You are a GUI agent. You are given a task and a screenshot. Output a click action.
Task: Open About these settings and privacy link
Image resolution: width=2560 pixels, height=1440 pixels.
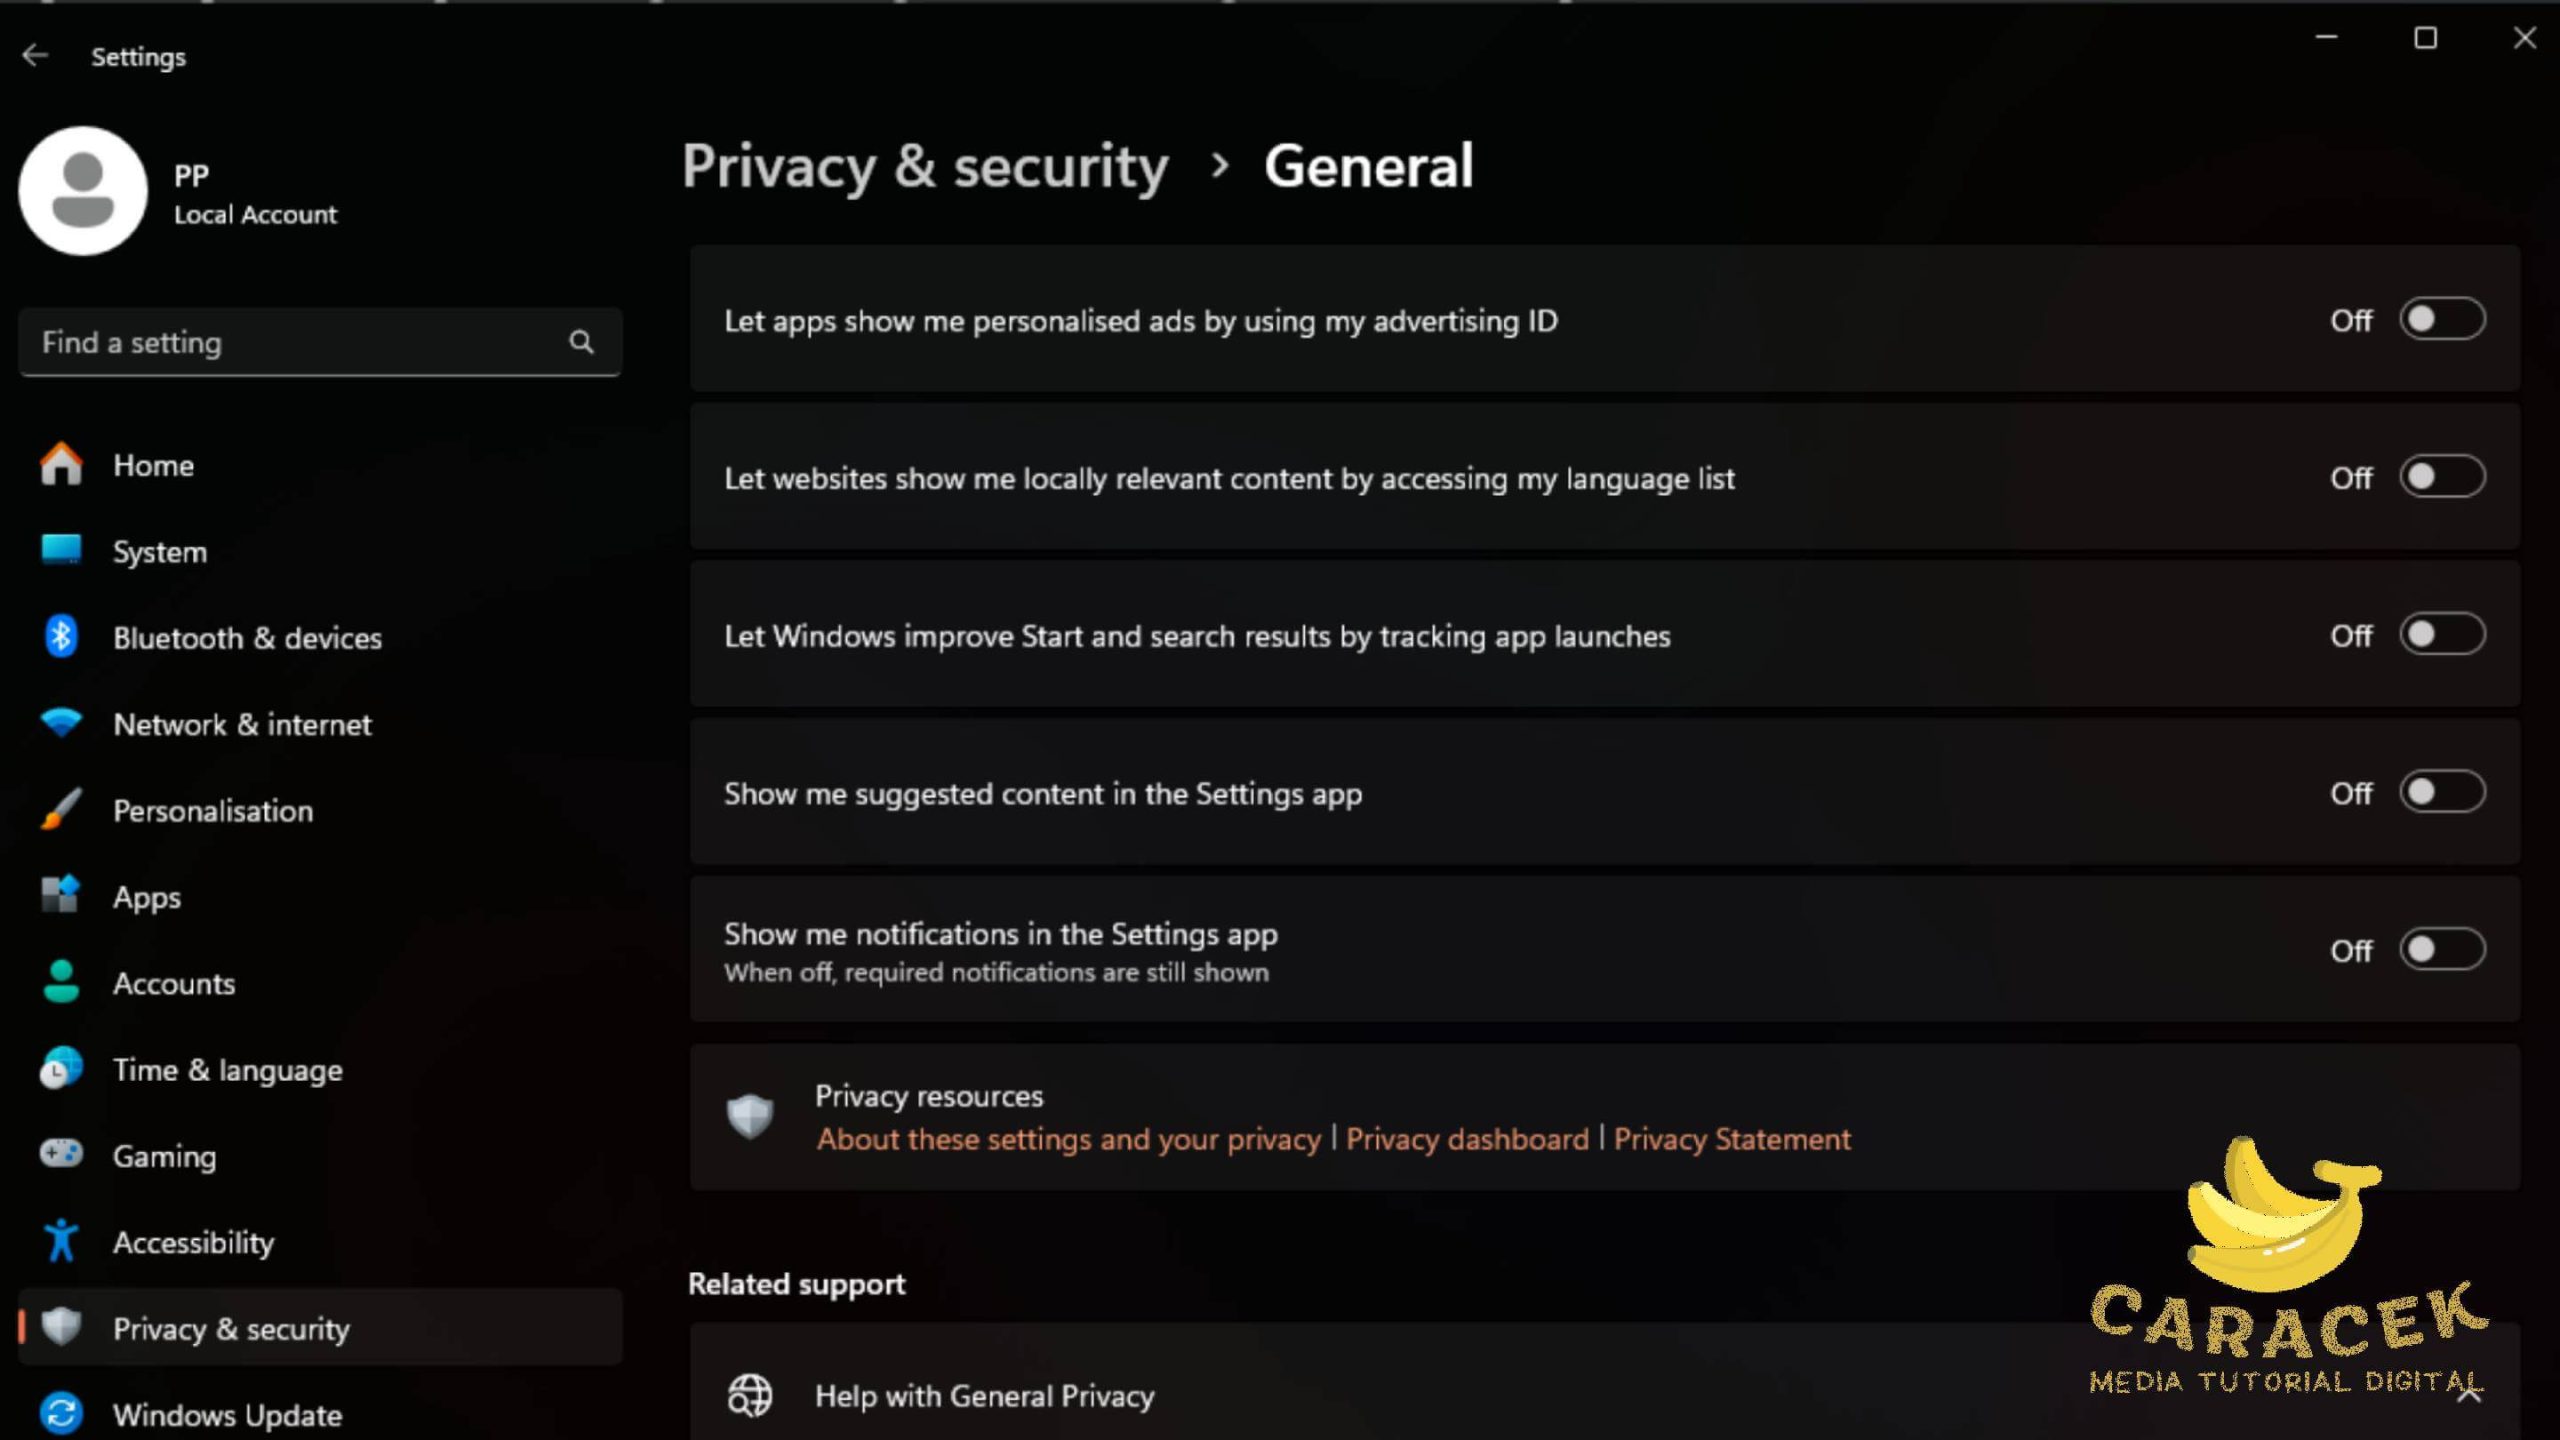pos(1067,1138)
